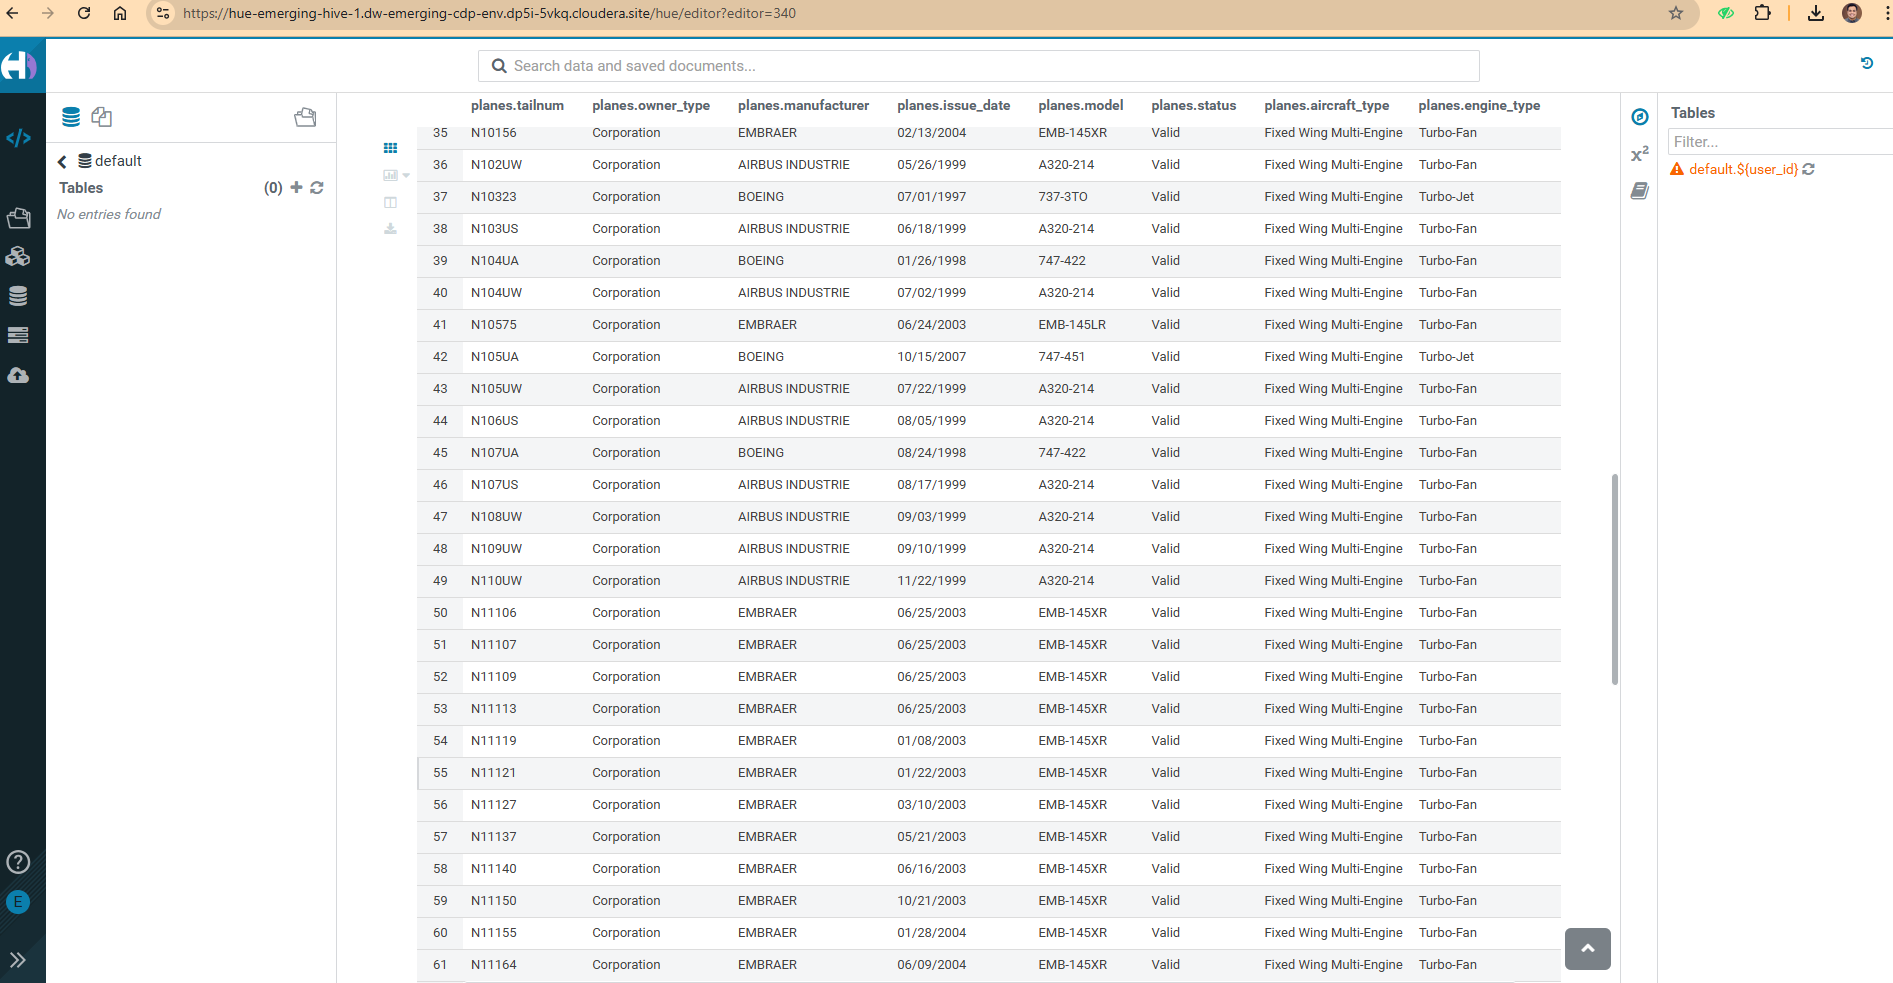
Task: Click the search data and saved documents field
Action: [x=978, y=66]
